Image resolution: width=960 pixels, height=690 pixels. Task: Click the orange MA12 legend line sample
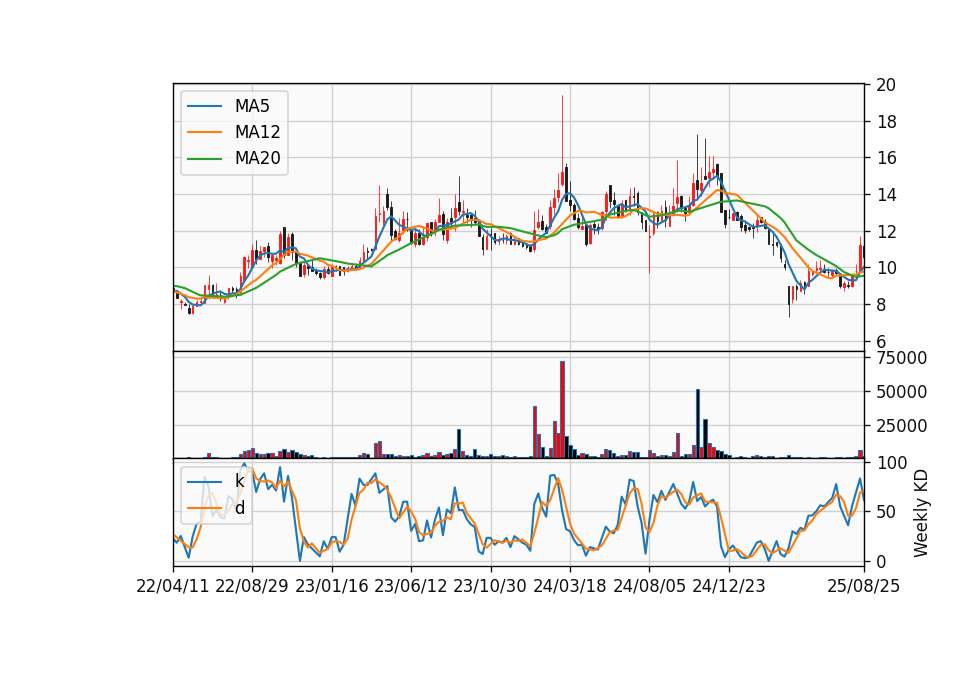point(204,132)
